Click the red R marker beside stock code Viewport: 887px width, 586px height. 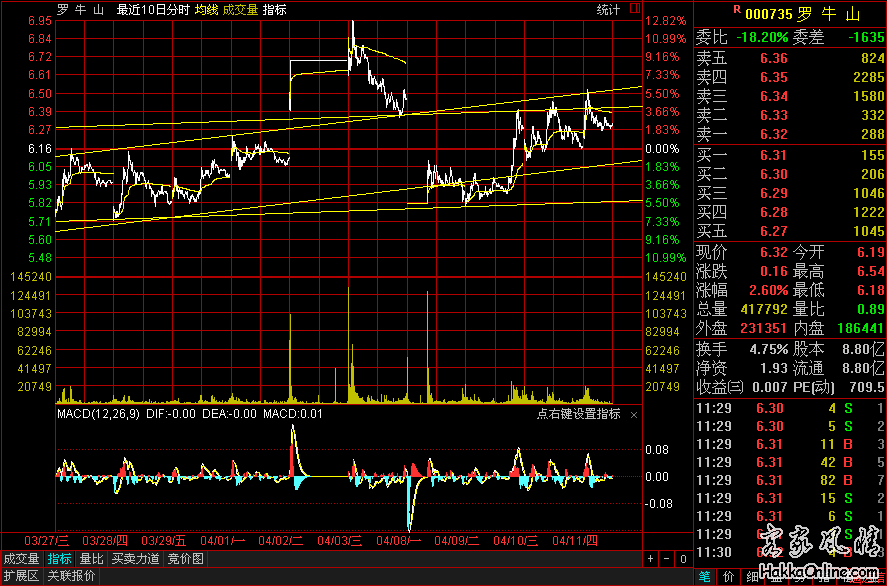coord(738,10)
